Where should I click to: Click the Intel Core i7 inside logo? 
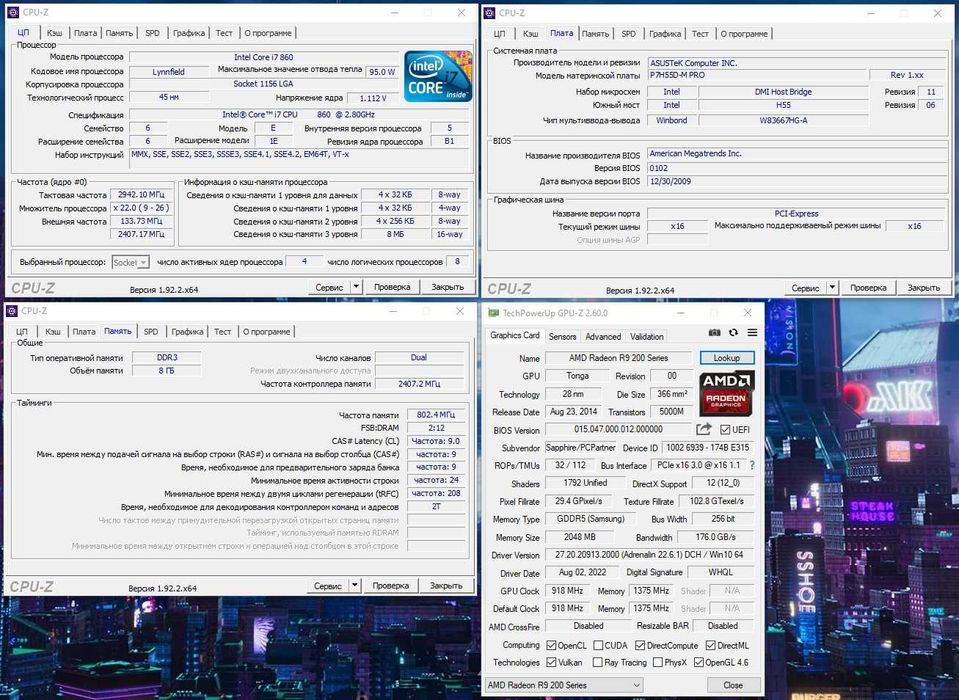point(438,76)
